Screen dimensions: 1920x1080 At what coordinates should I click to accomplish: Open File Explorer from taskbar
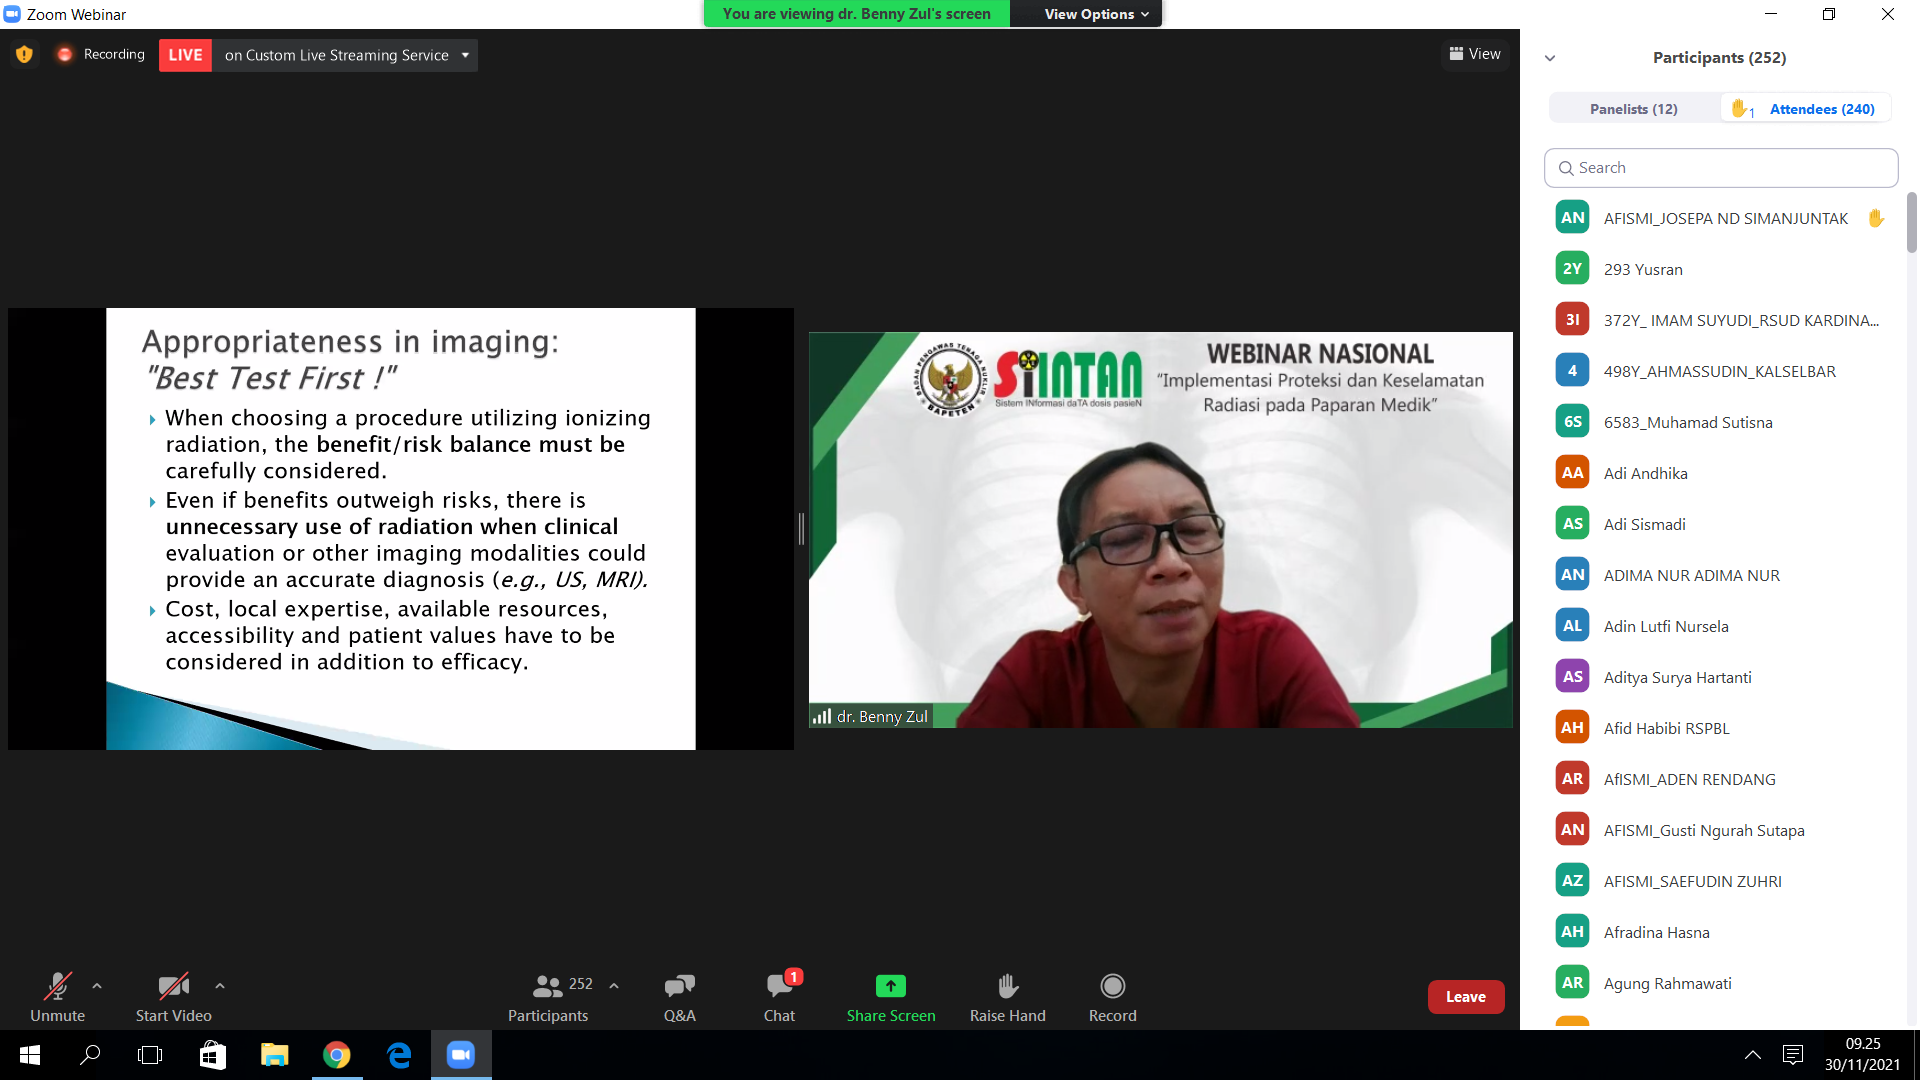click(274, 1055)
